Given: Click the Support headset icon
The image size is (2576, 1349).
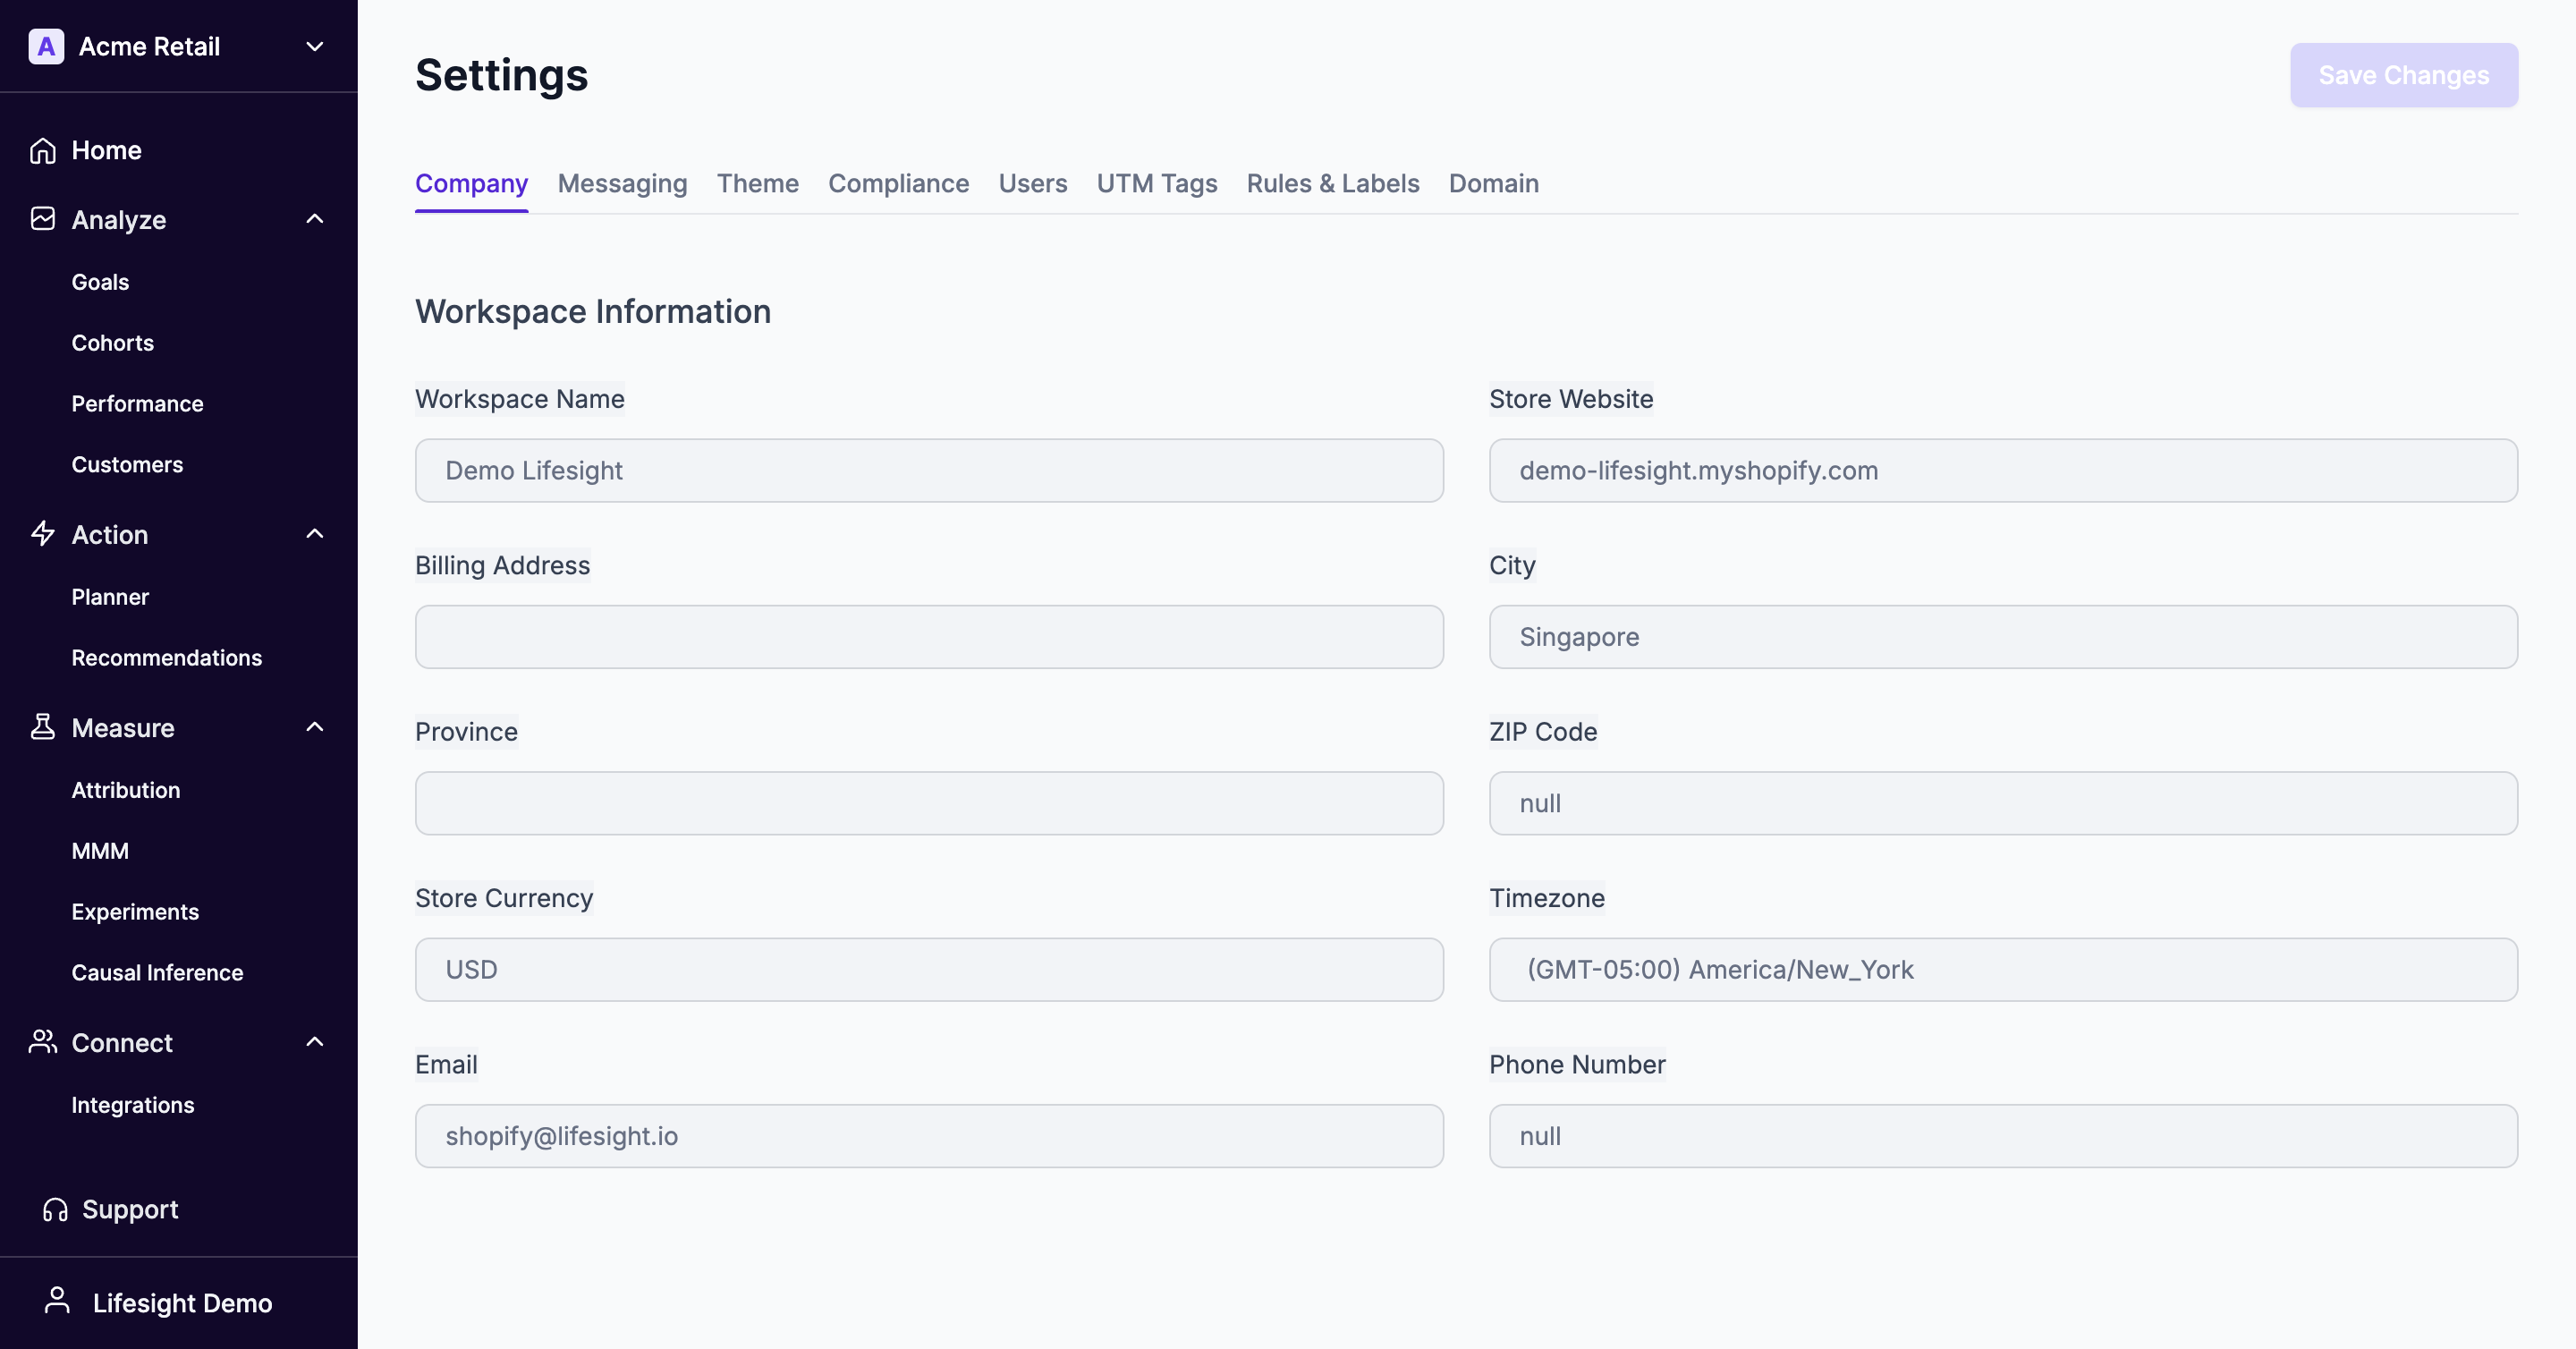Looking at the screenshot, I should [x=55, y=1210].
